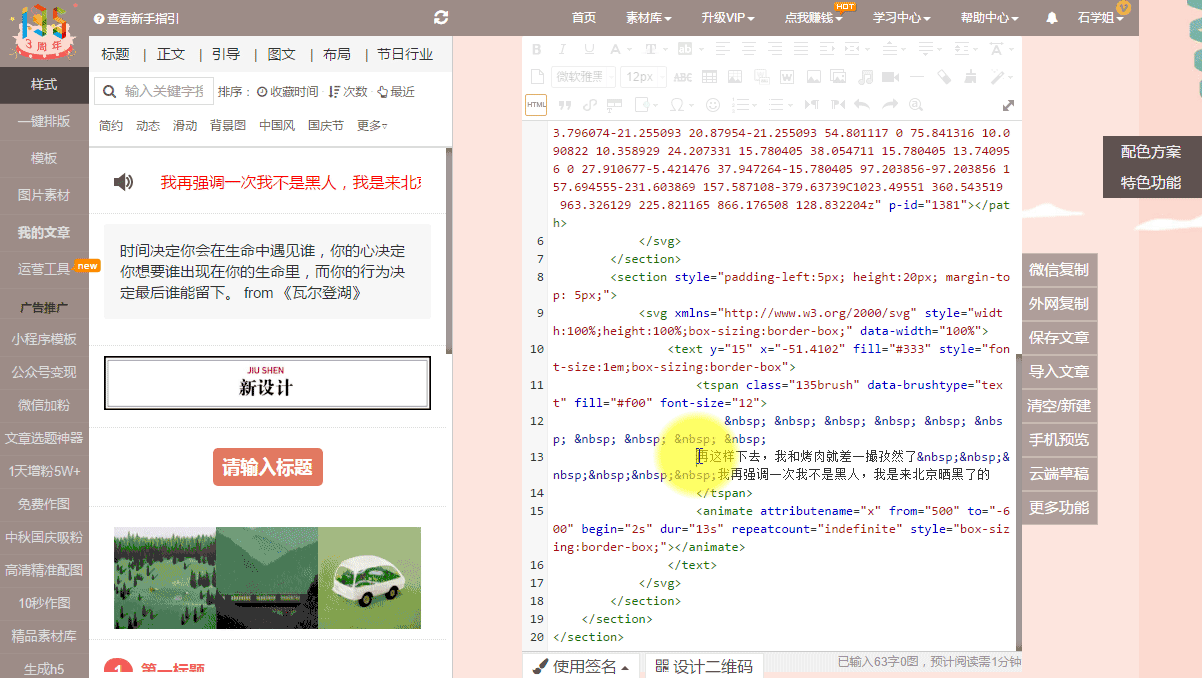Open the 素材库 dropdown menu

tap(648, 18)
